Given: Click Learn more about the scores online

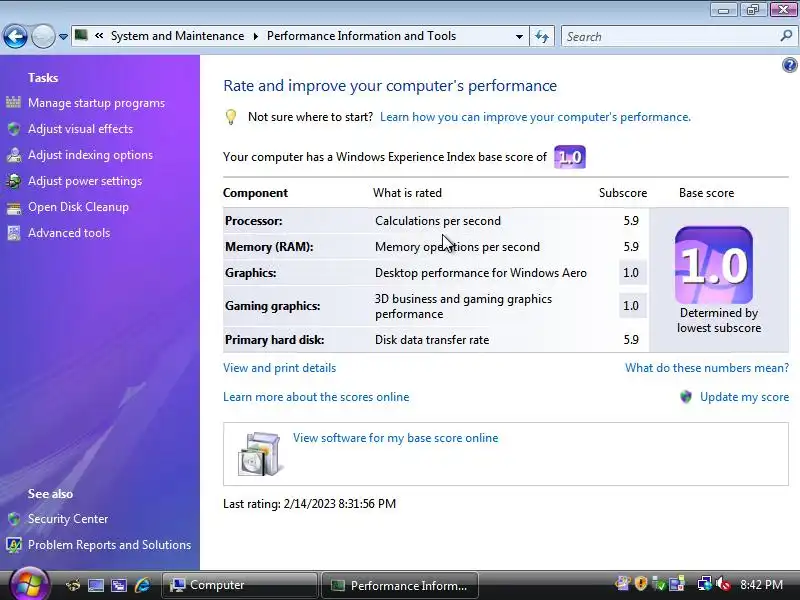Looking at the screenshot, I should click(316, 397).
